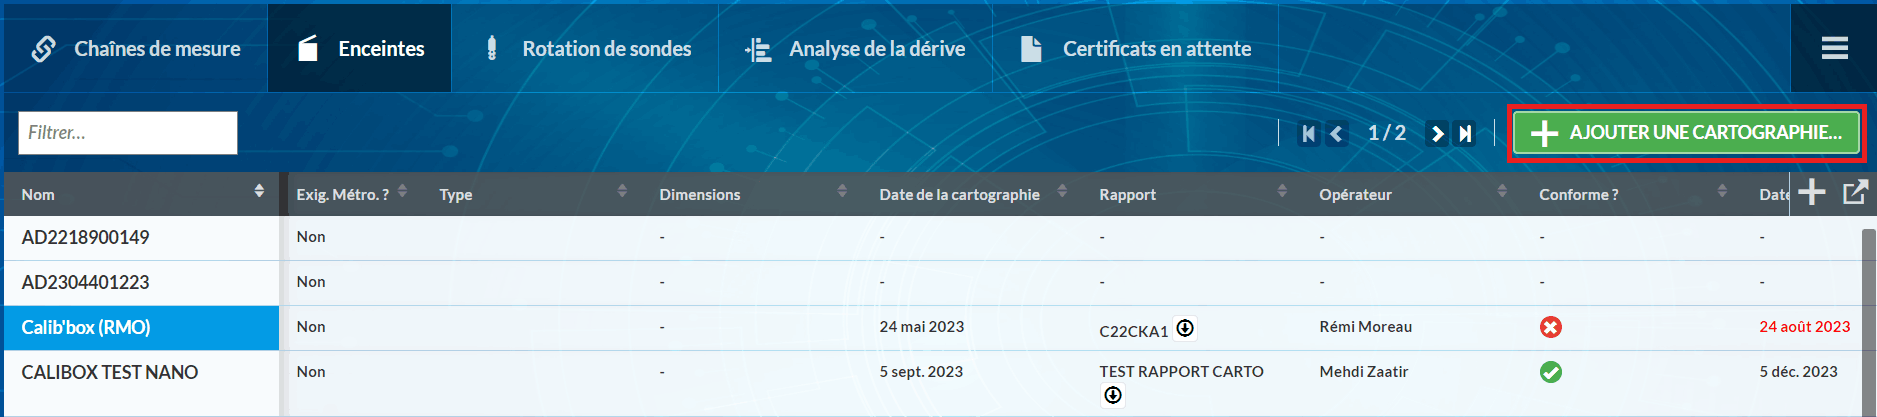Sort by Rapport column

coord(1282,190)
